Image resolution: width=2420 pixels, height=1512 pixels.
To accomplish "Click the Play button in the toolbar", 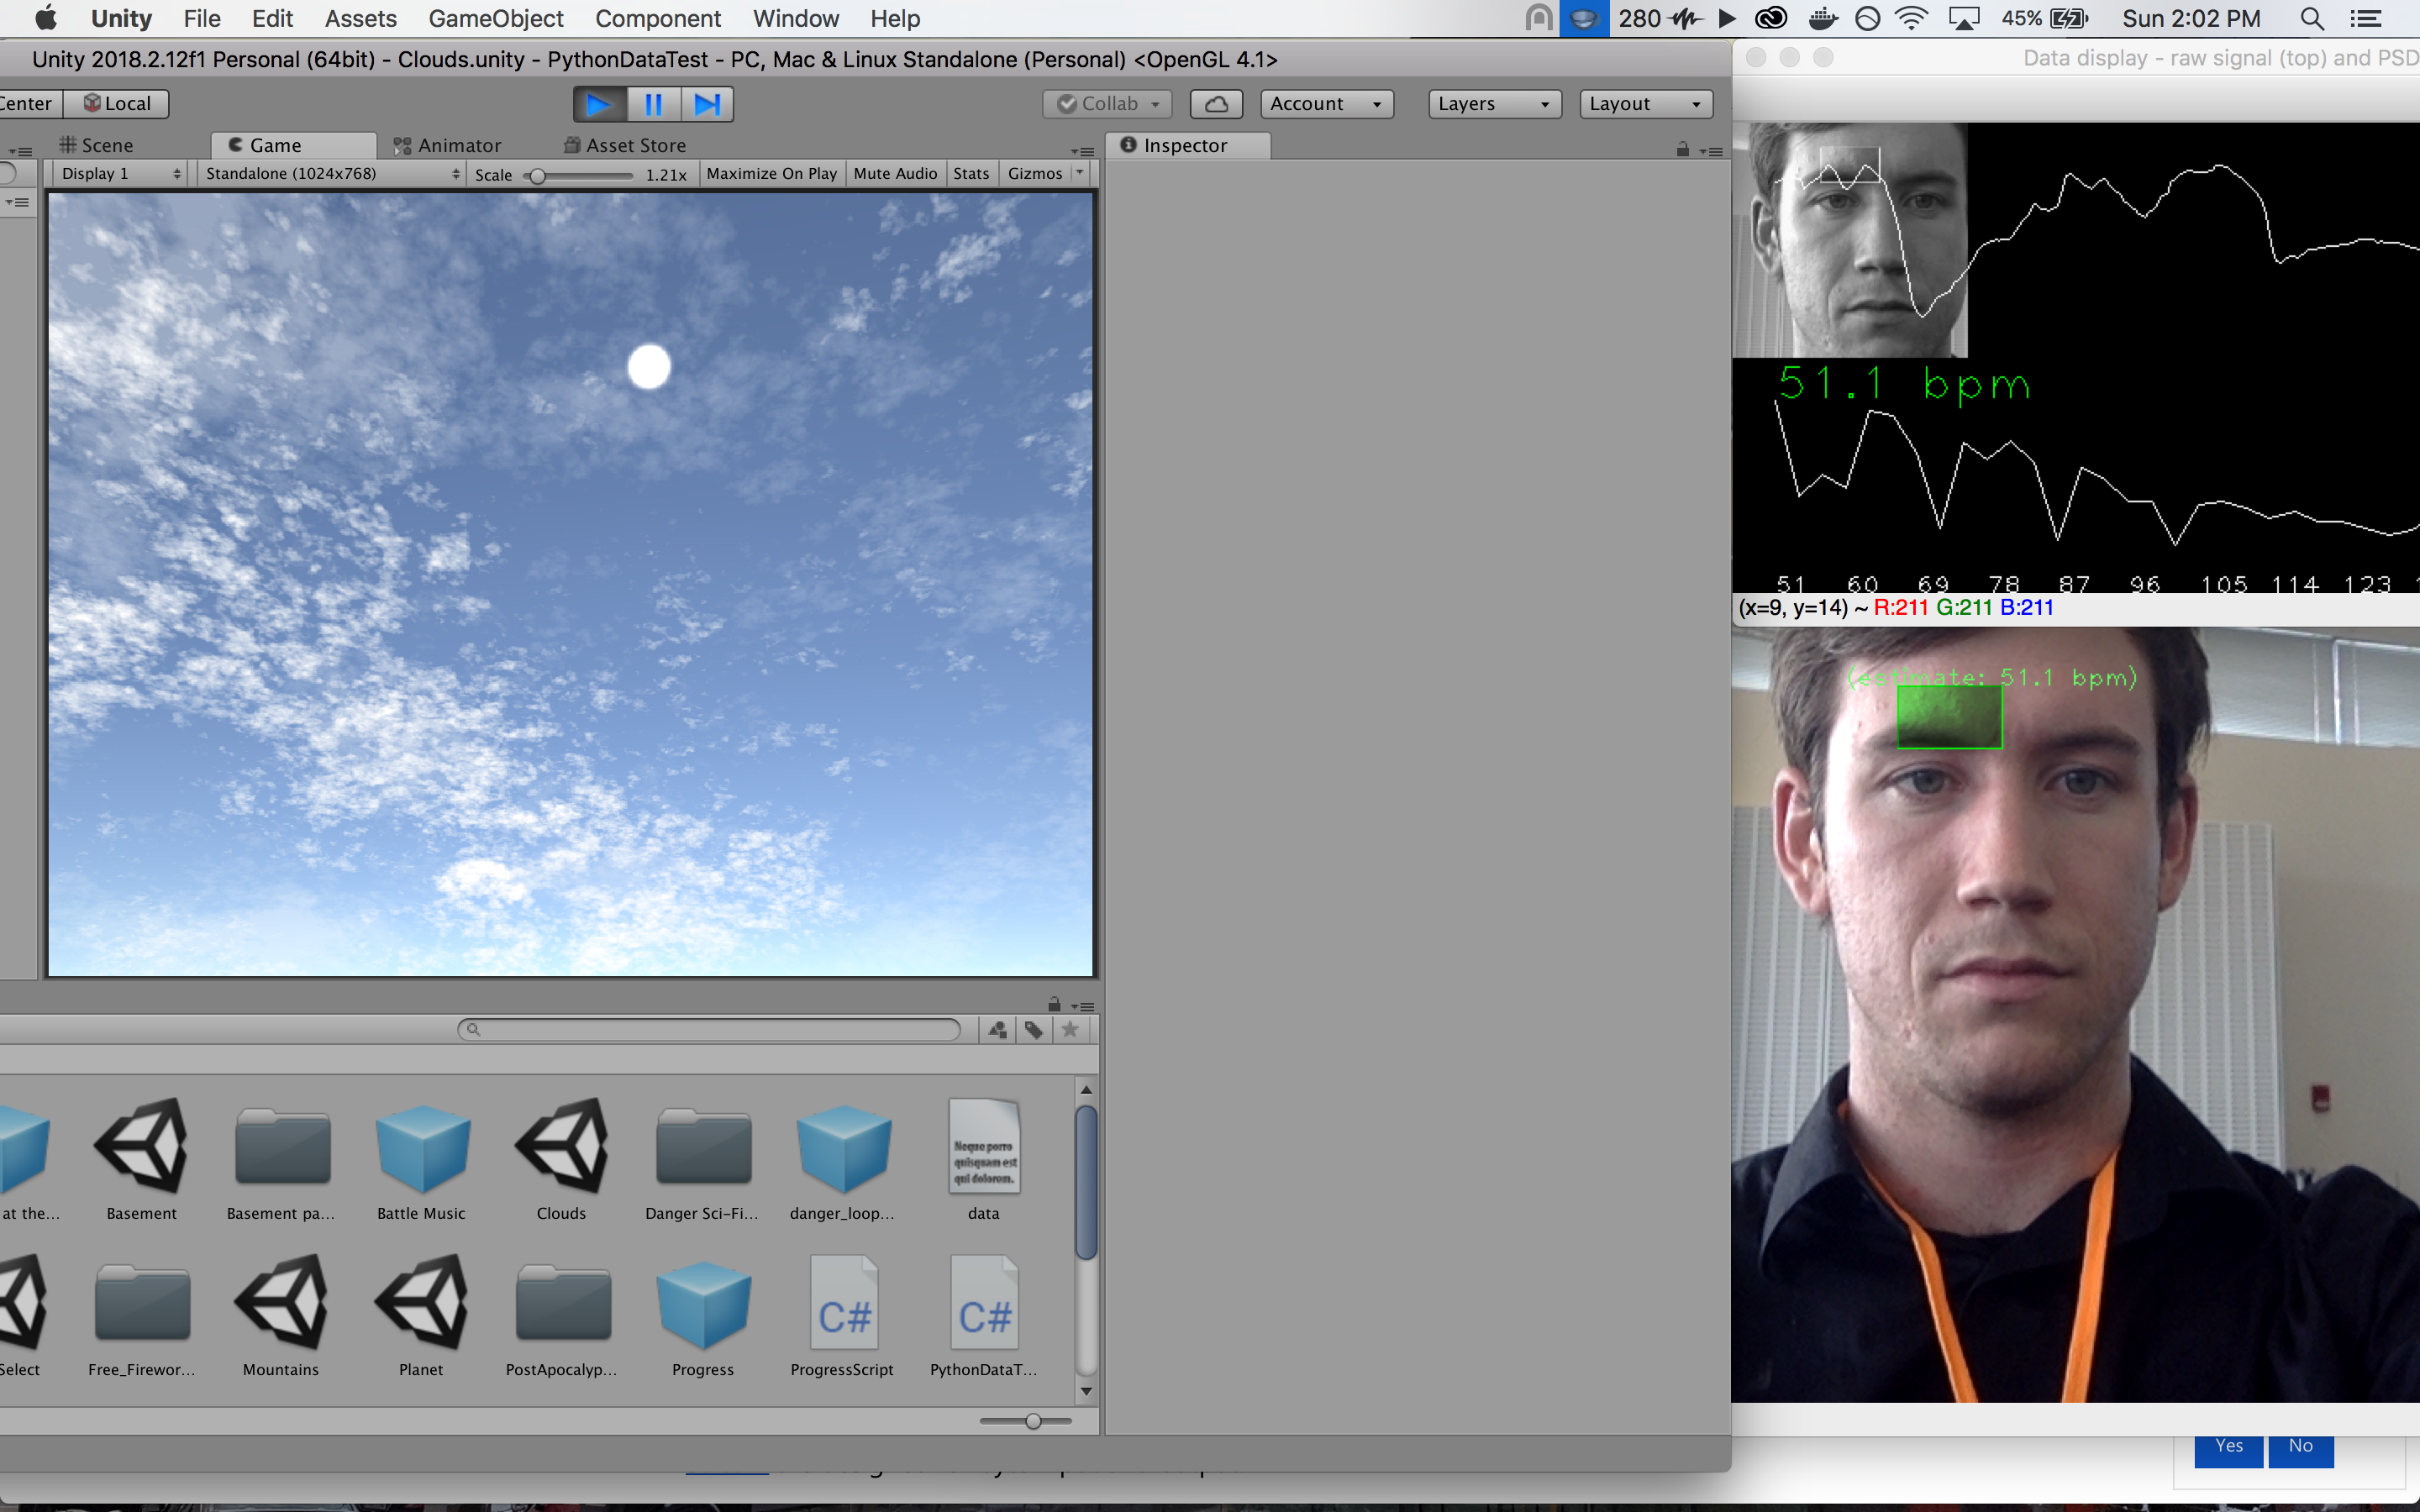I will tap(599, 104).
